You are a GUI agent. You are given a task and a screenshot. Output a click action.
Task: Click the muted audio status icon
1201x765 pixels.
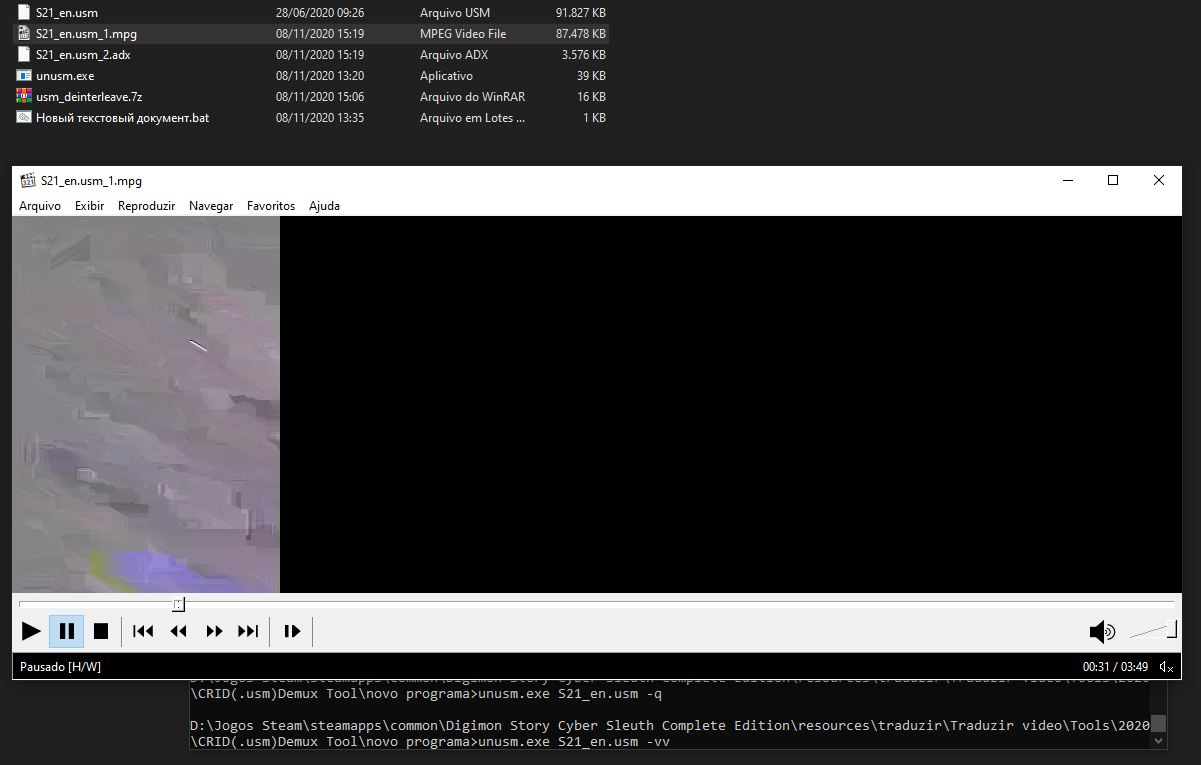(1166, 667)
